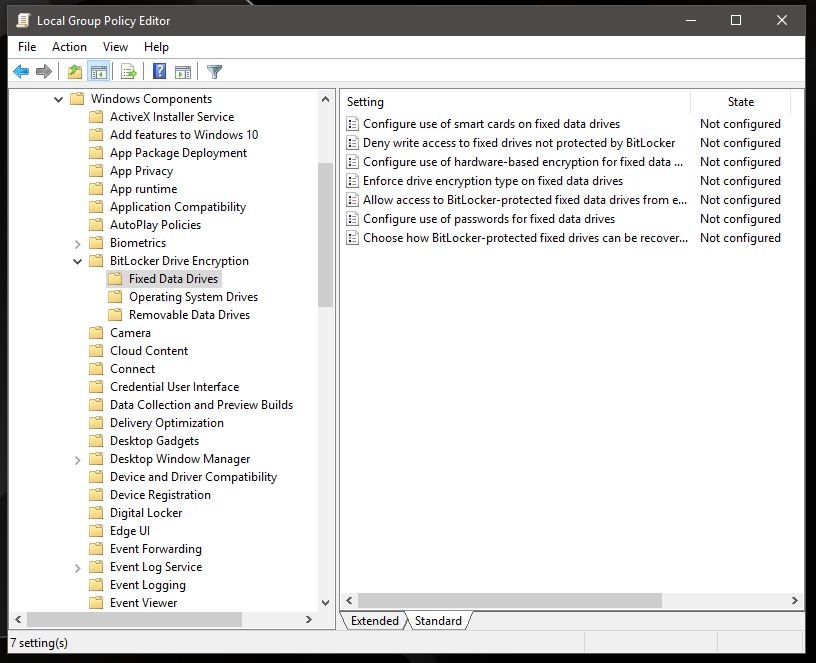Select the Removable Data Drives folder

click(x=189, y=315)
